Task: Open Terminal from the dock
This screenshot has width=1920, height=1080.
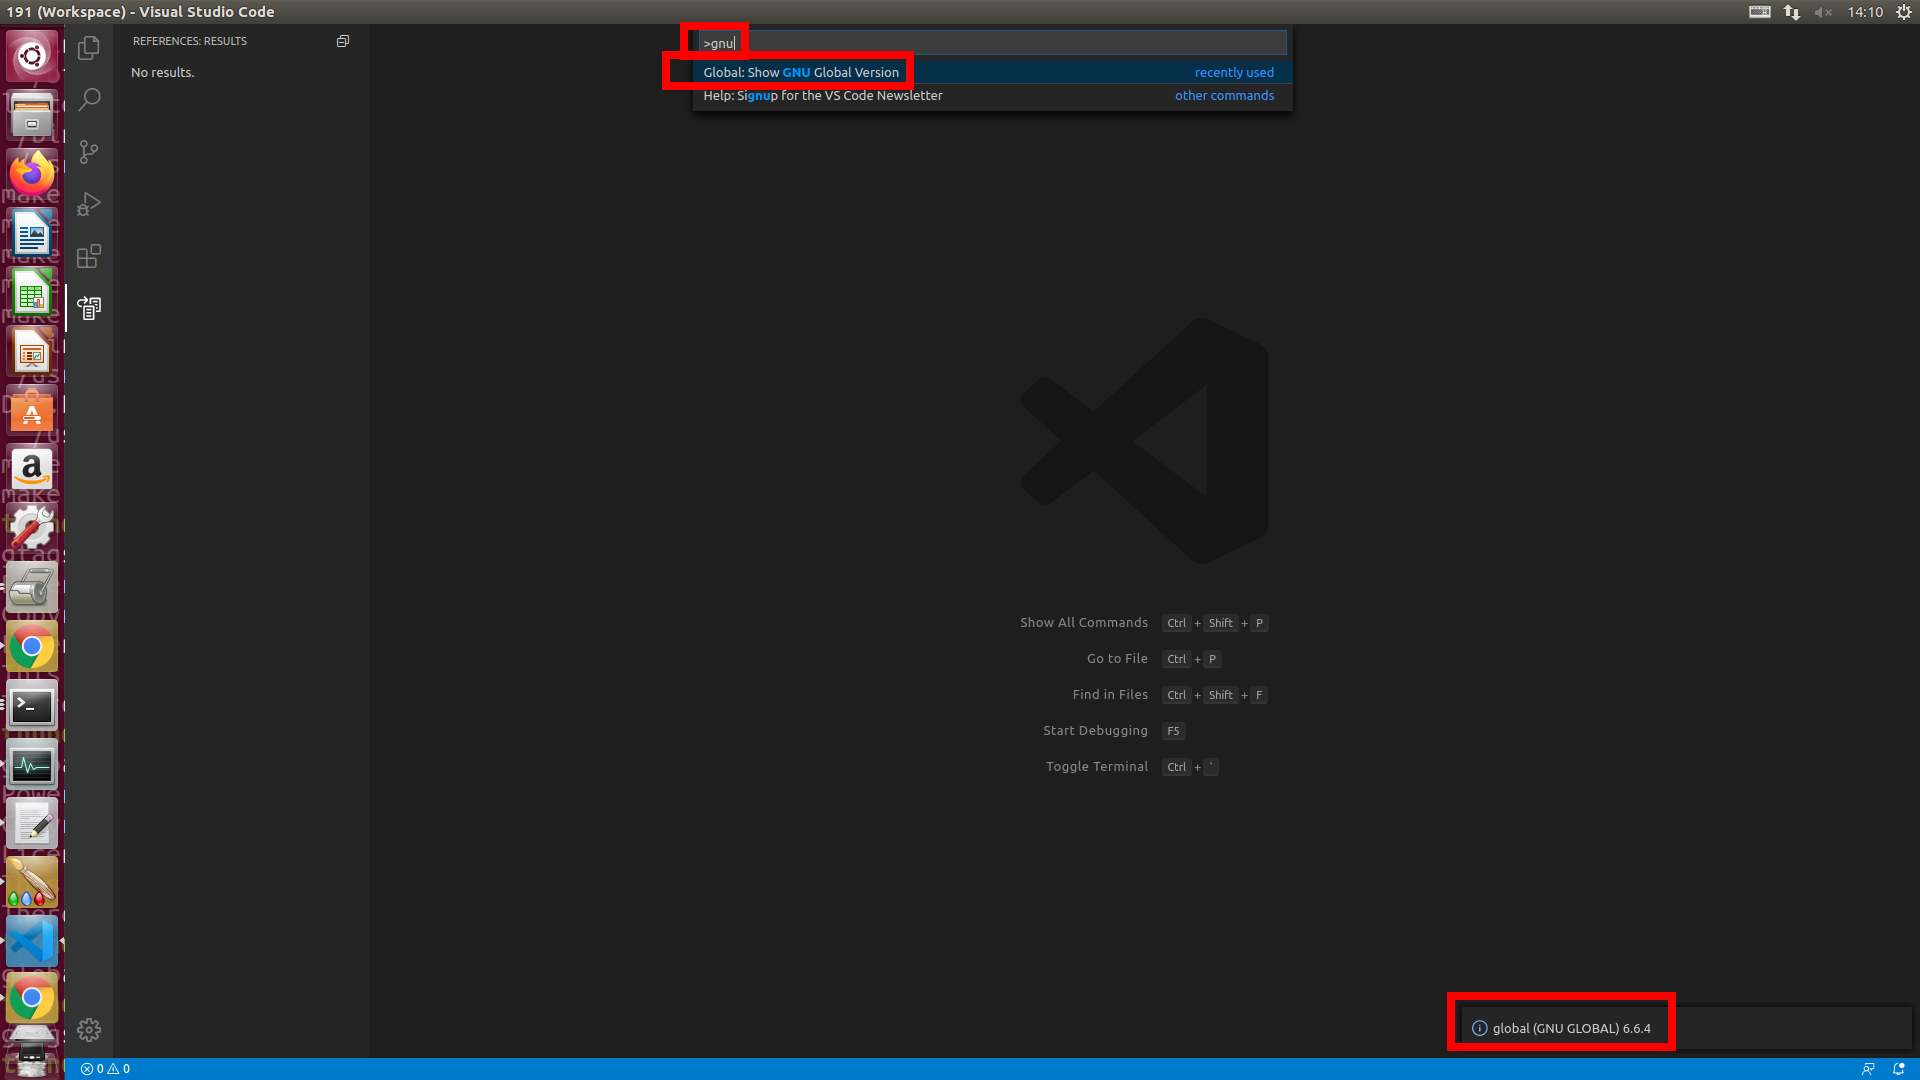Action: point(32,706)
